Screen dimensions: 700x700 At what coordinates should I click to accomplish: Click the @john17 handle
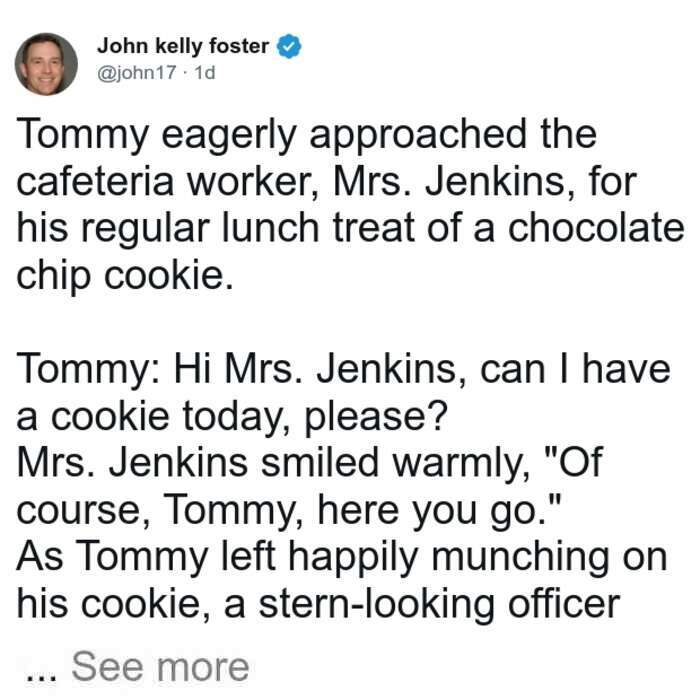point(137,72)
